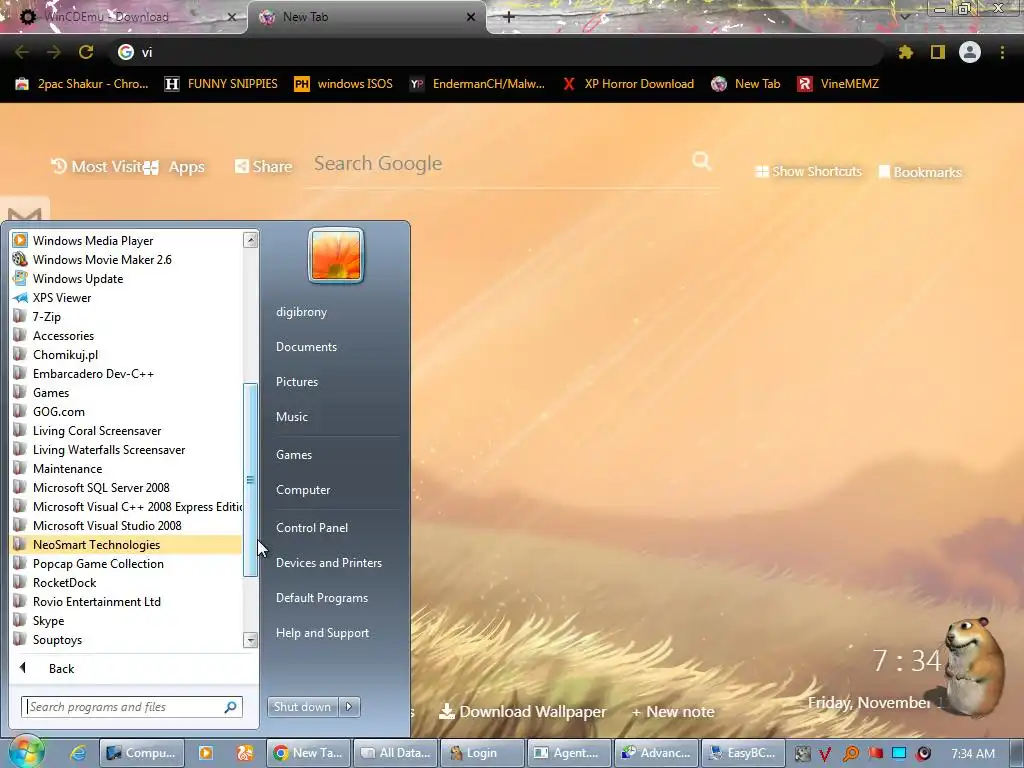Open Chrome's three-dot menu
This screenshot has height=768, width=1024.
(x=1002, y=52)
